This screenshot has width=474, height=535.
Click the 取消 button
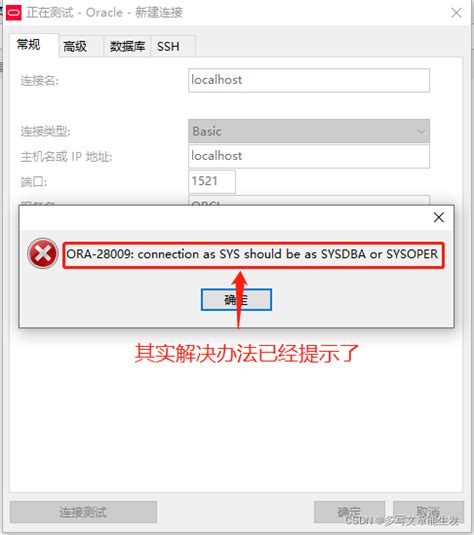[428, 512]
